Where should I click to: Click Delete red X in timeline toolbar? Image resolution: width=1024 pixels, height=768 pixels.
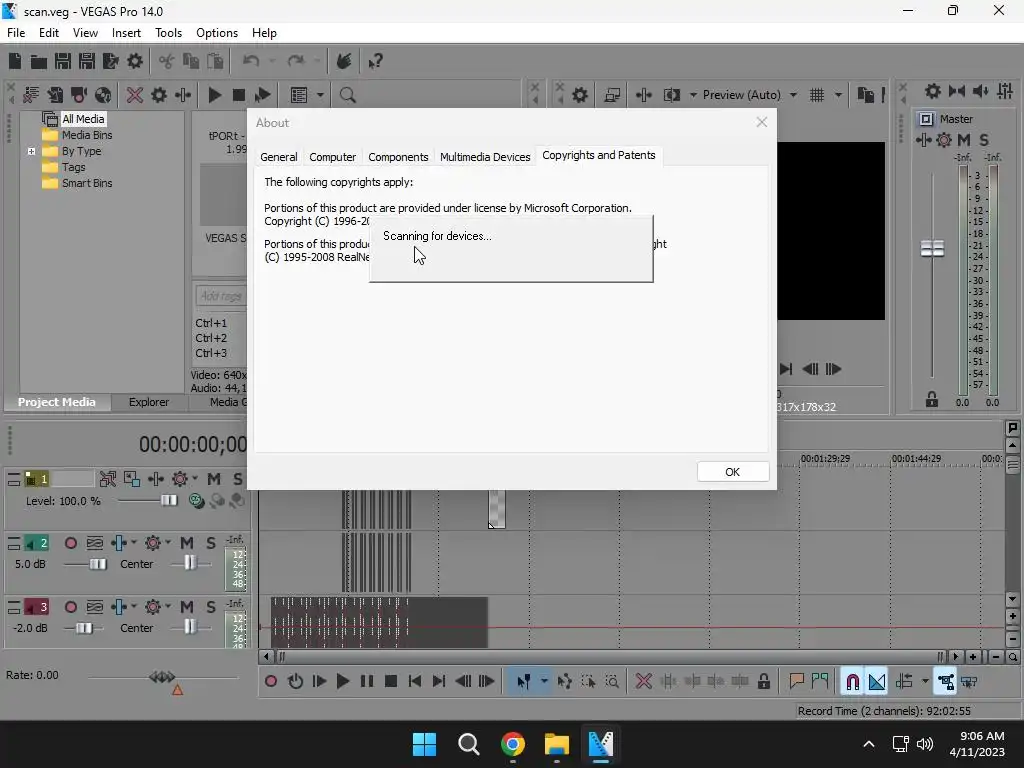point(644,682)
